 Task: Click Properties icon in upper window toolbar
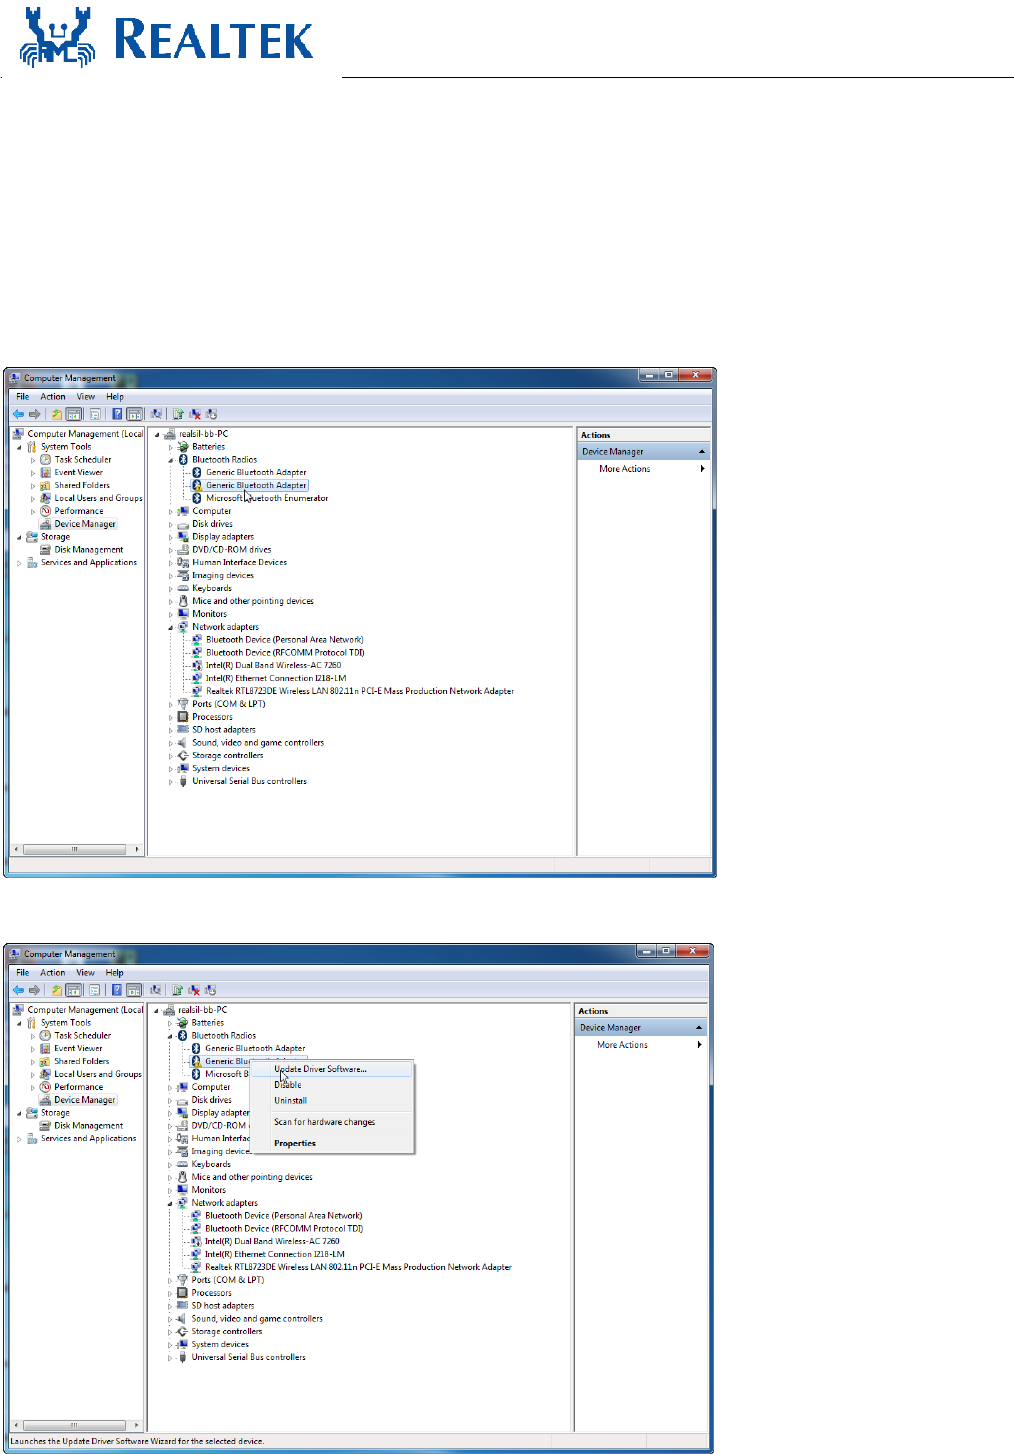point(95,414)
